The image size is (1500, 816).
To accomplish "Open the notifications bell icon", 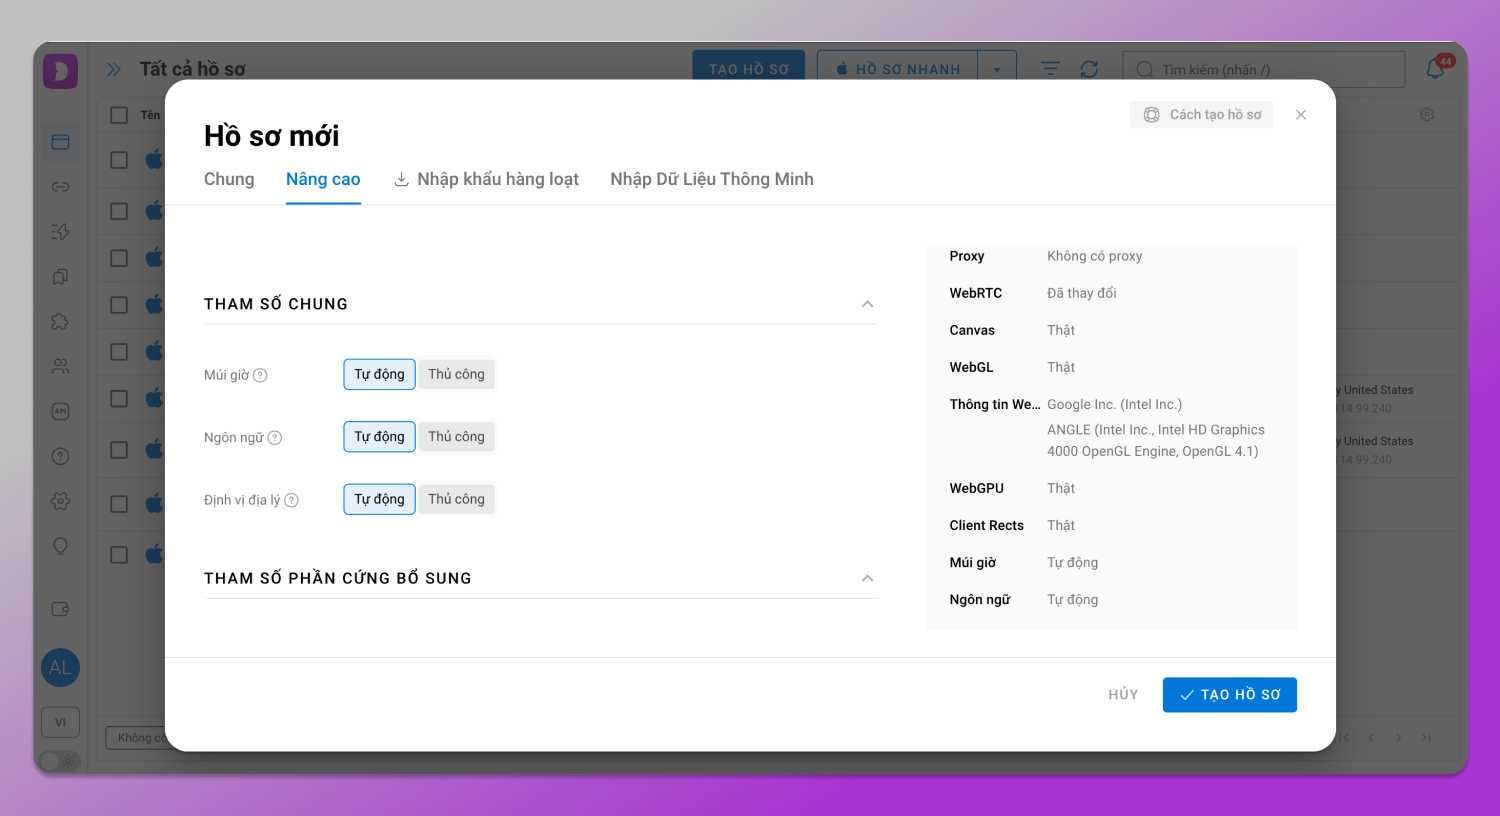I will [x=1435, y=69].
